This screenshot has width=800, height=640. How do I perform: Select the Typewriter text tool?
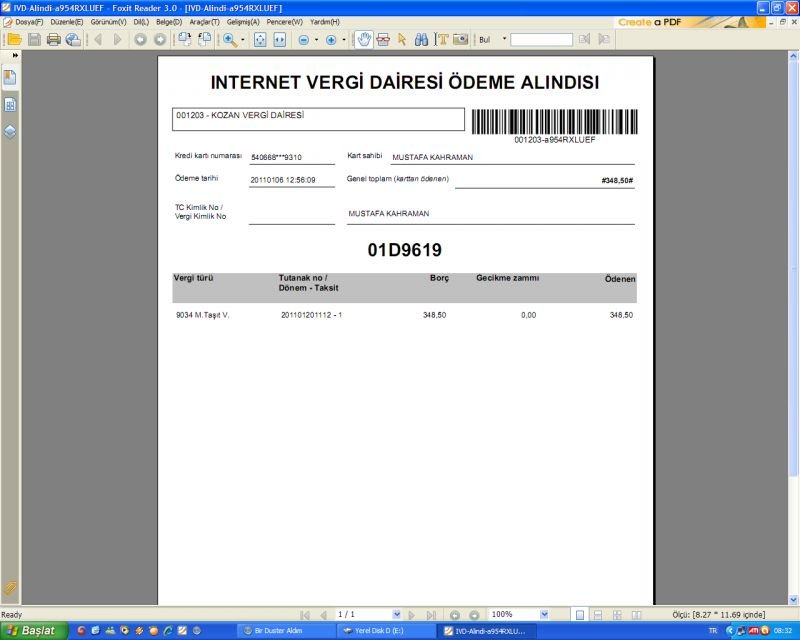(x=442, y=40)
